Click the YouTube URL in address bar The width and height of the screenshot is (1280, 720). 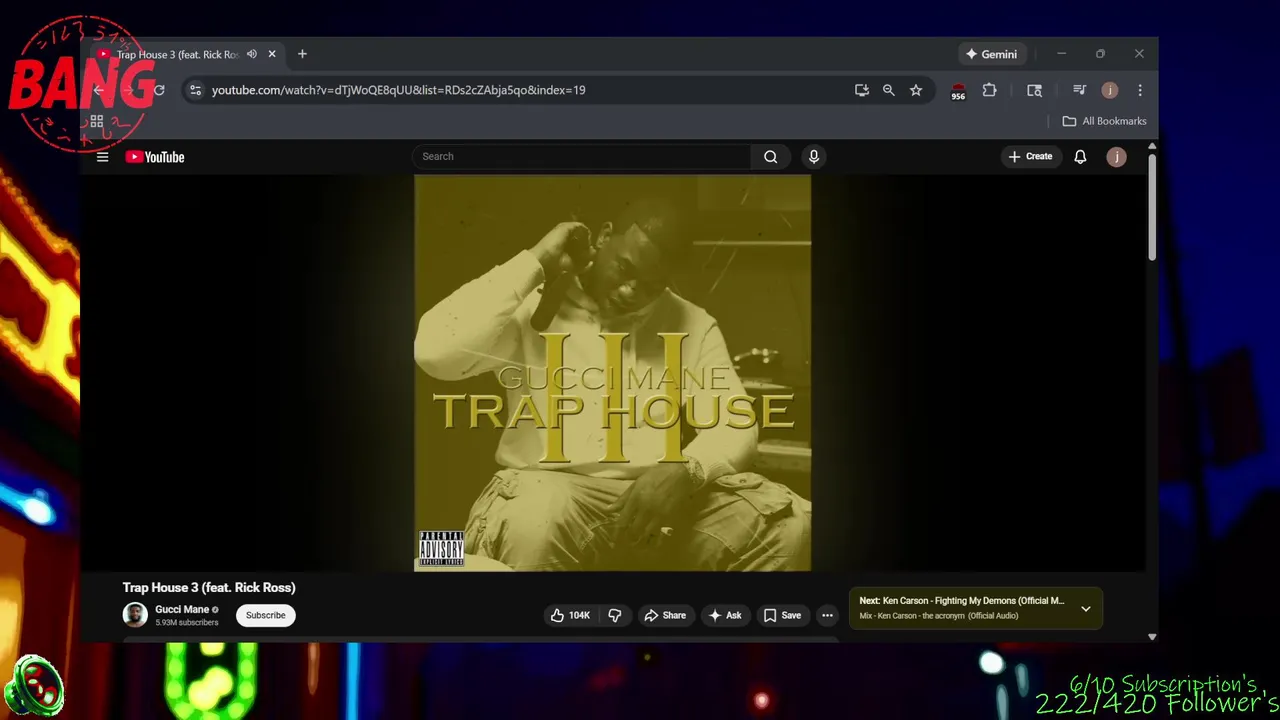[x=398, y=90]
